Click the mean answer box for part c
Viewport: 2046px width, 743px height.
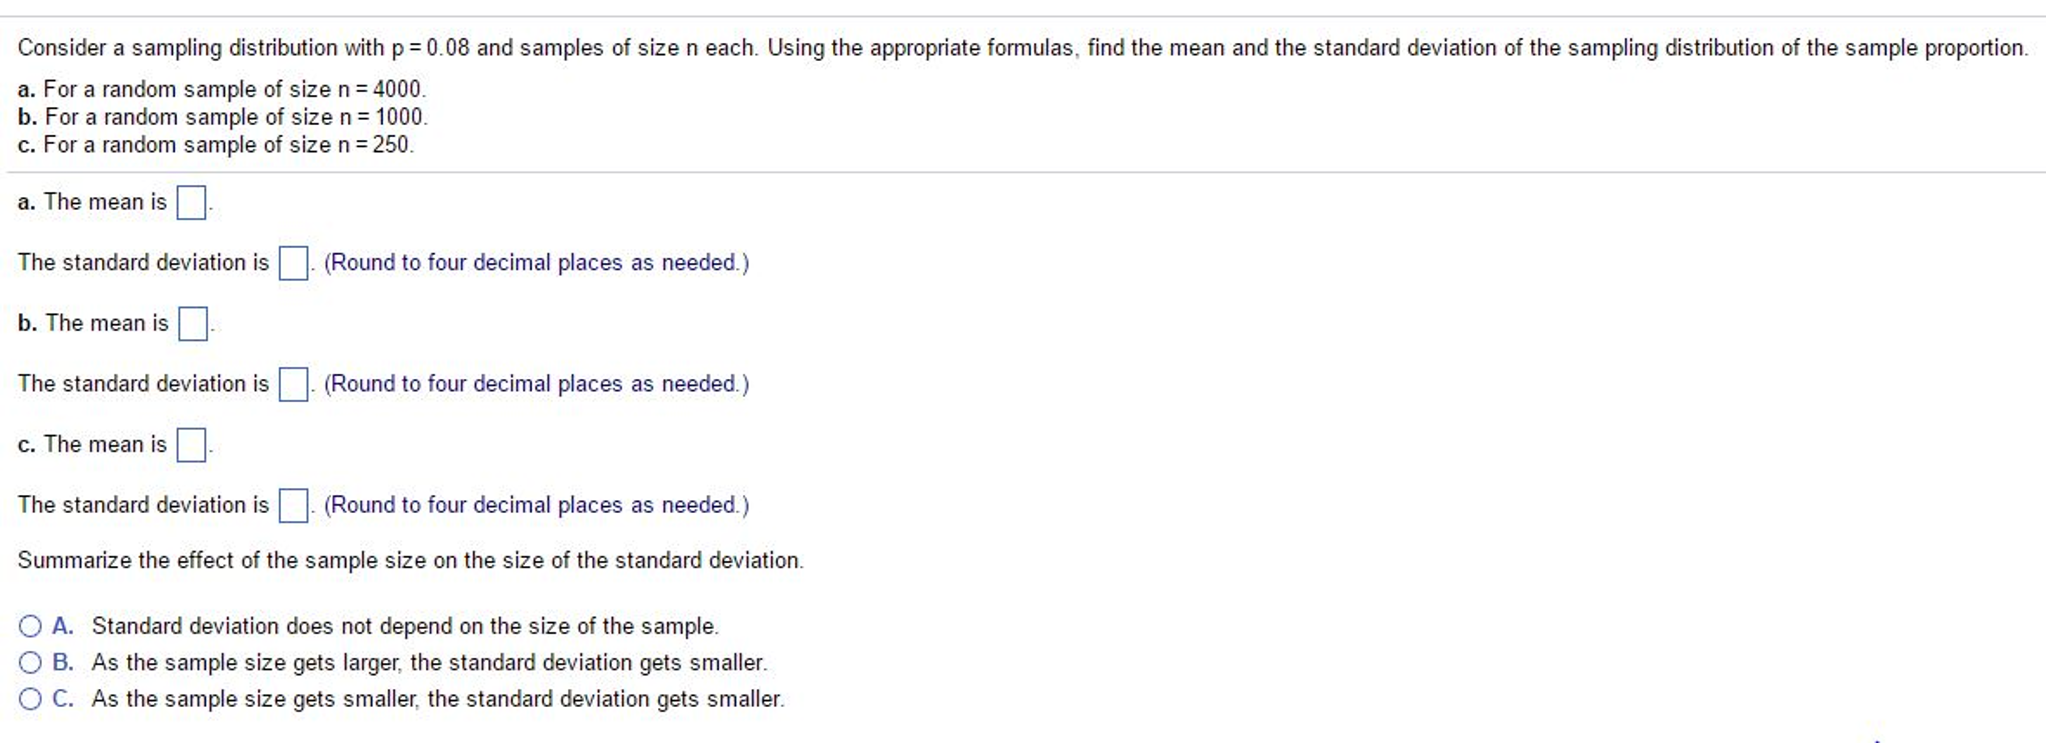point(189,447)
